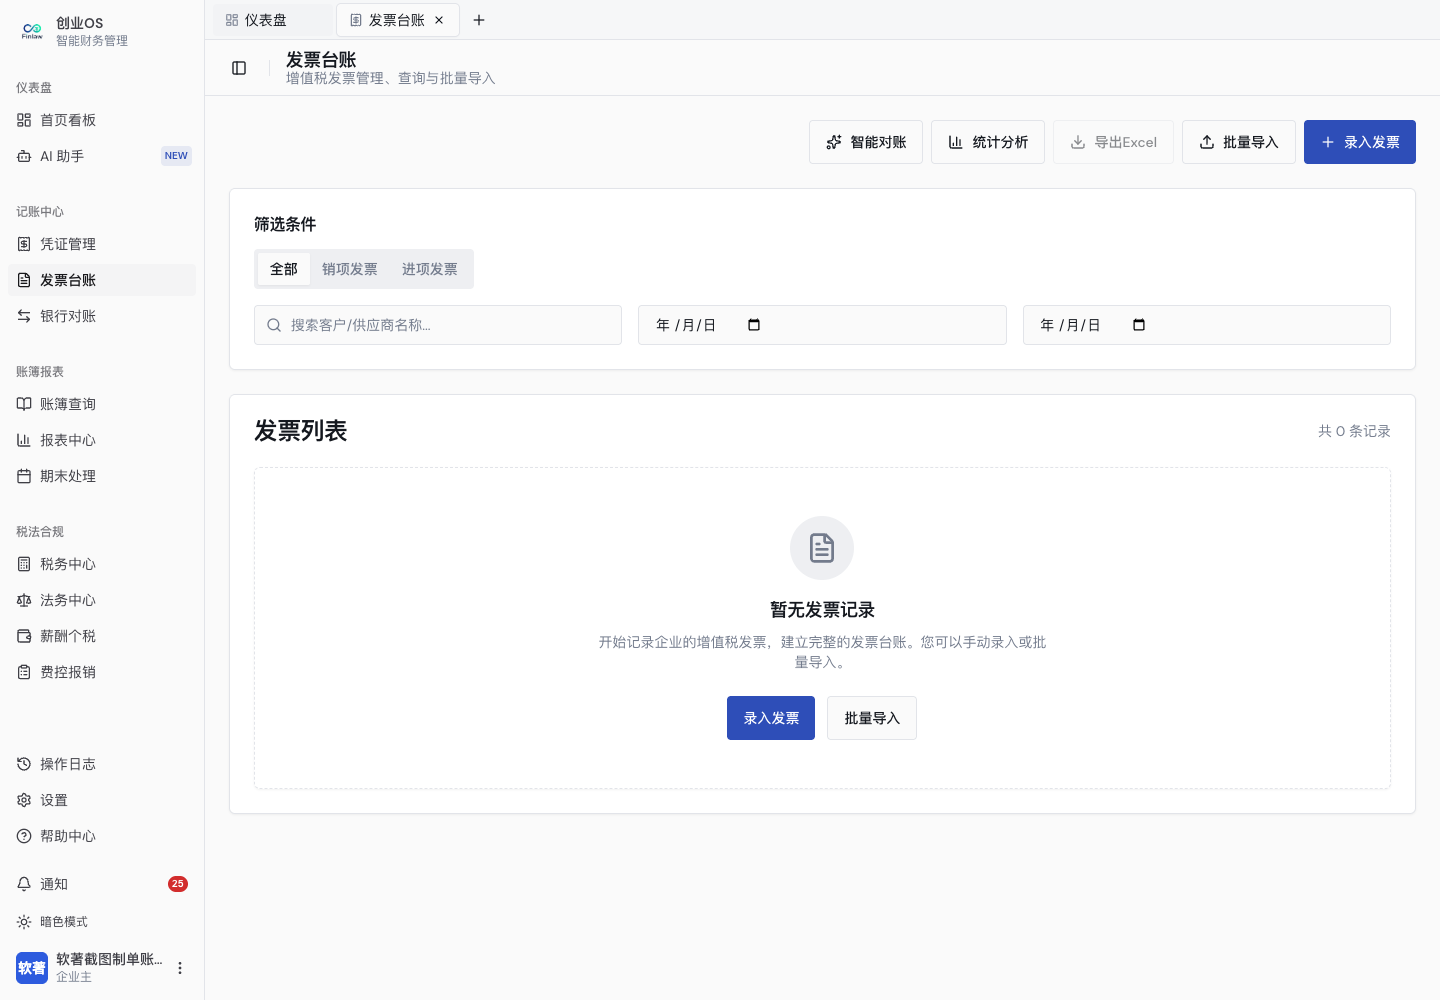Click the 创业OS Finlaw logo
The height and width of the screenshot is (1000, 1440).
[x=32, y=31]
